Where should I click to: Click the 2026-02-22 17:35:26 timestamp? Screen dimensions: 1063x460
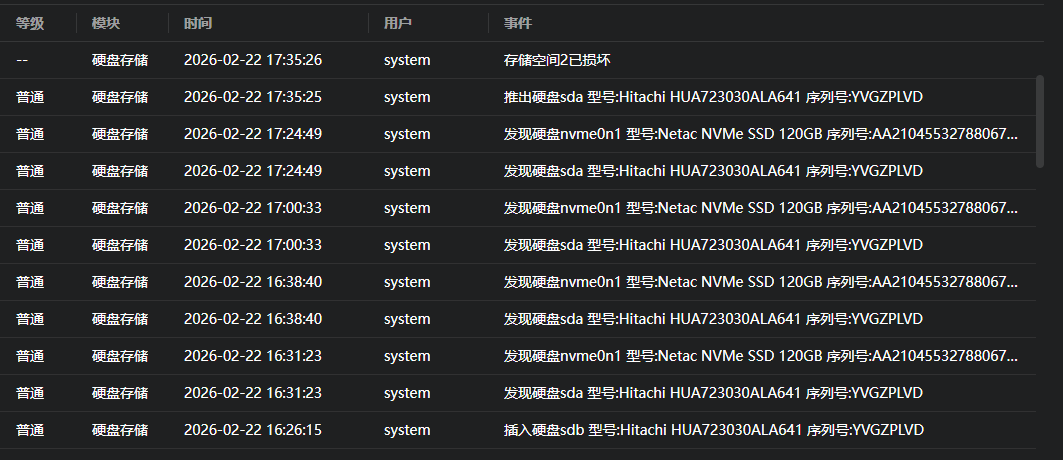[253, 60]
